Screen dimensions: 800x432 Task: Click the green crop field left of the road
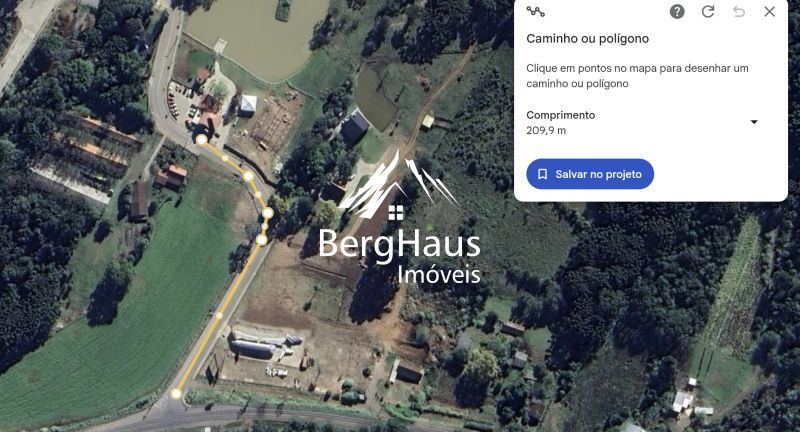click(x=128, y=306)
